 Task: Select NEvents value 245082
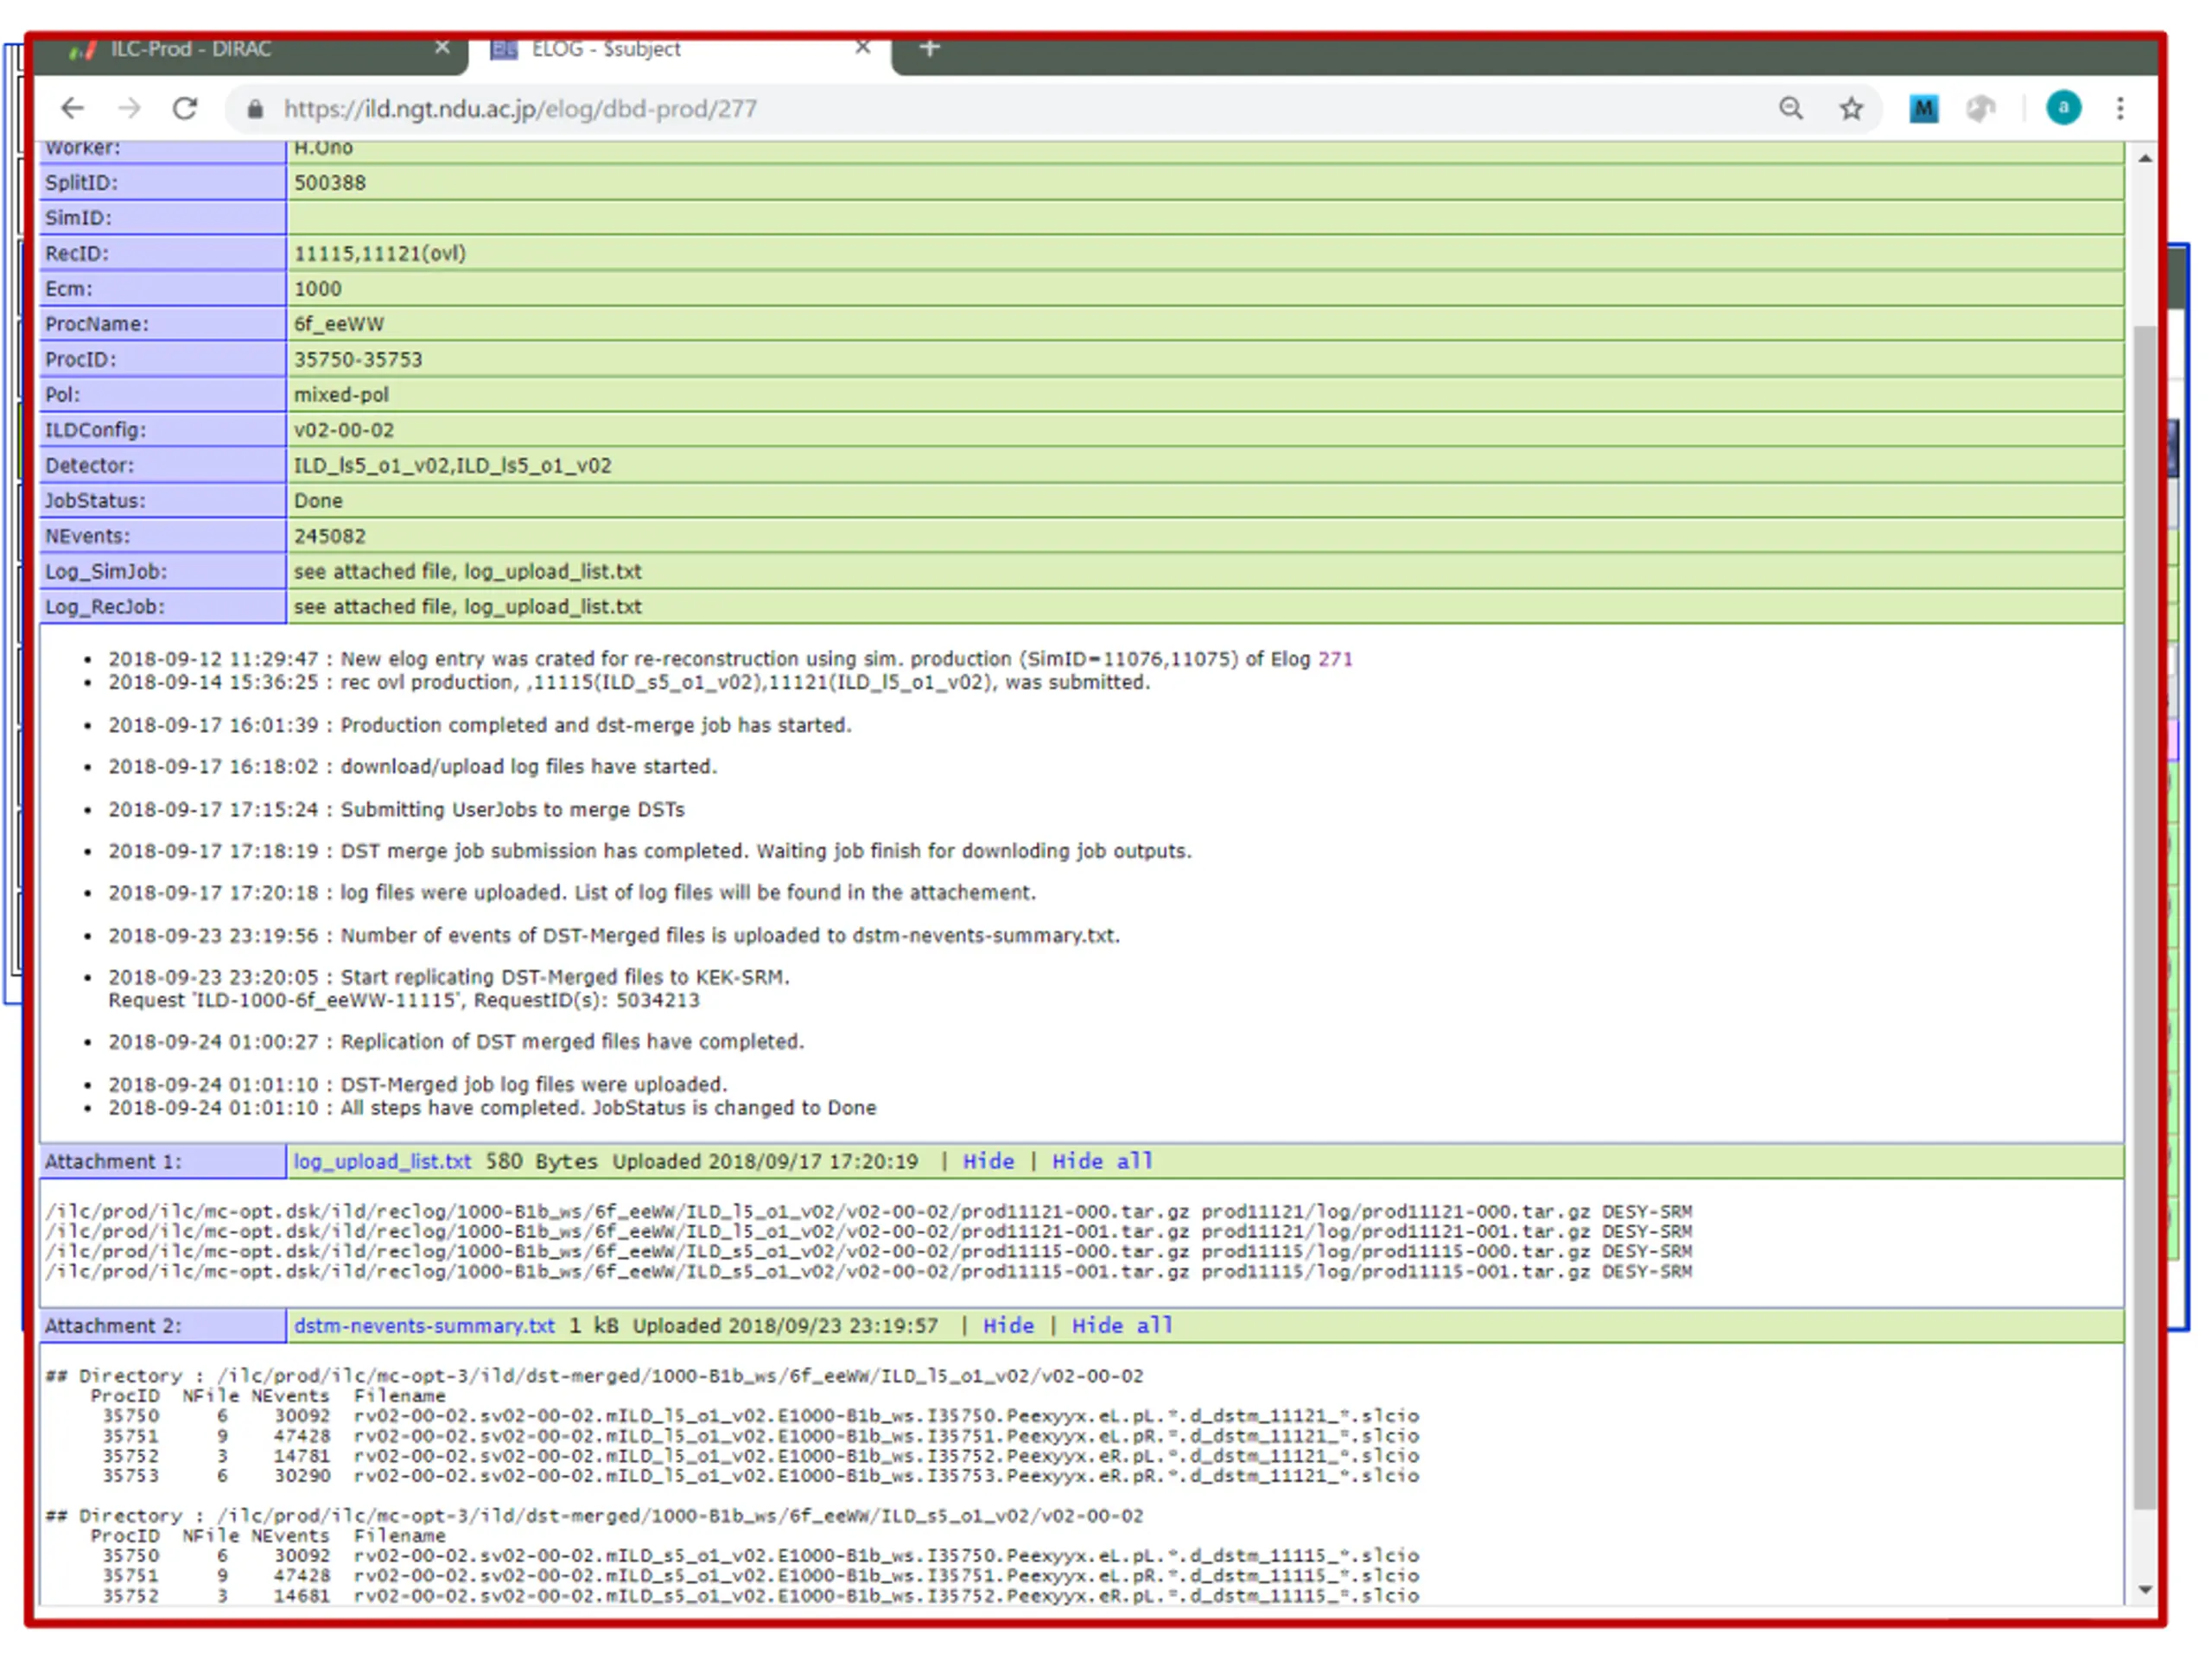[x=330, y=536]
